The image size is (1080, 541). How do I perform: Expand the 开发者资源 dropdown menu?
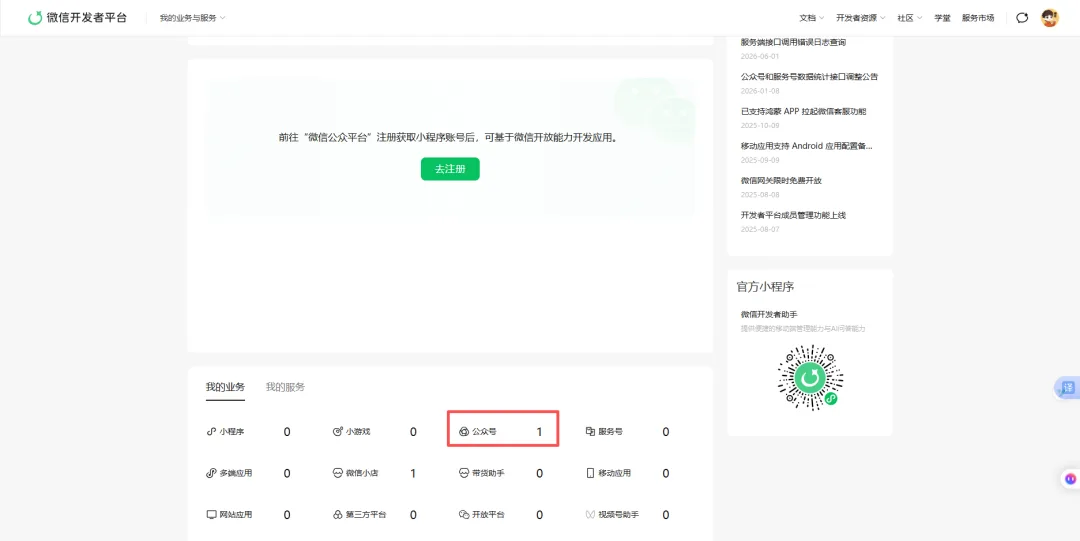coord(861,18)
